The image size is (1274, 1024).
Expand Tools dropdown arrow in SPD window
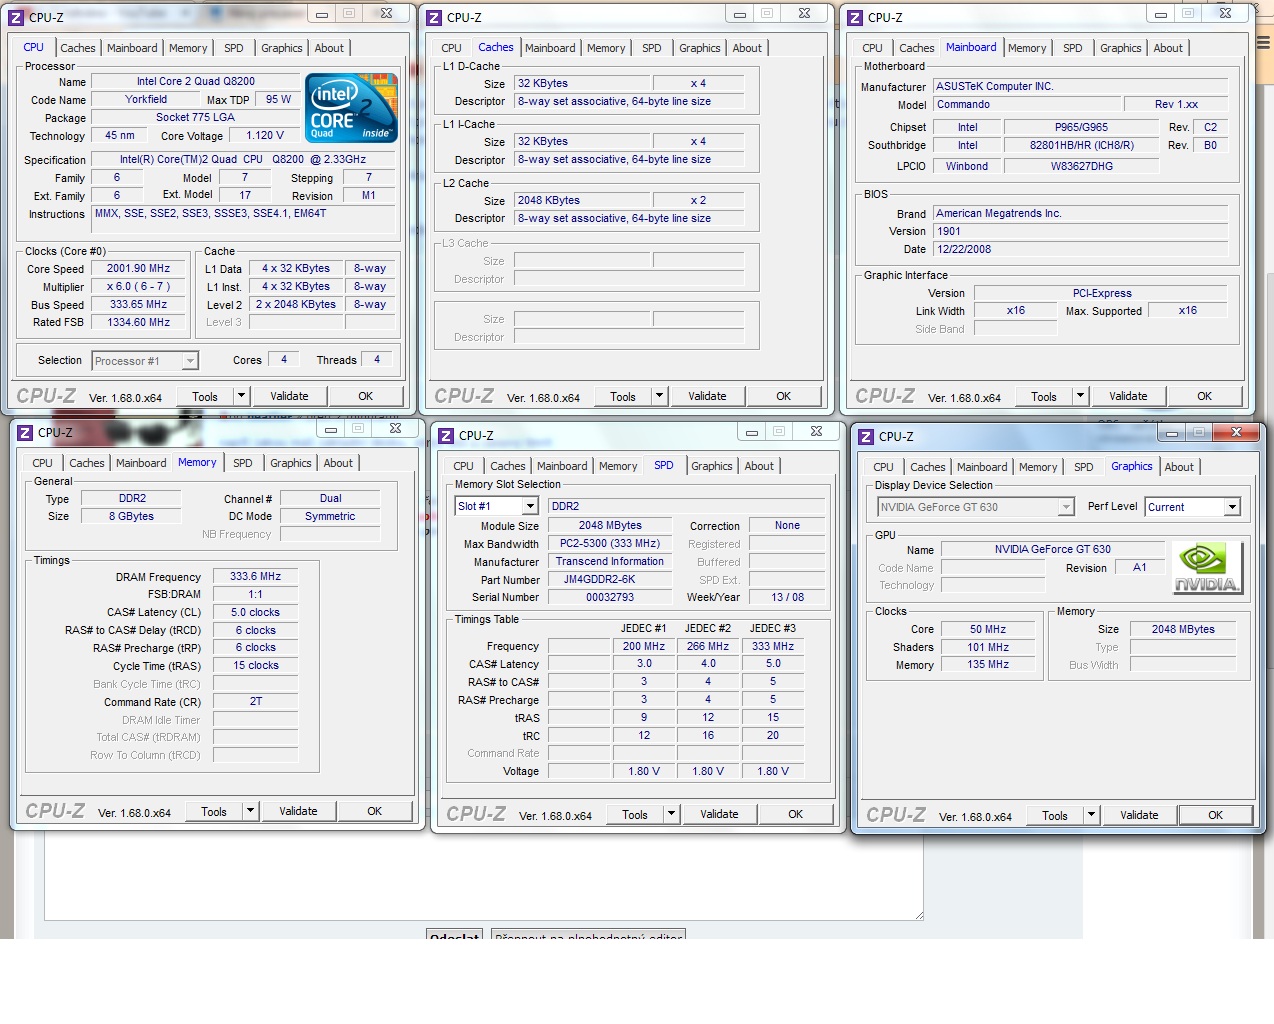point(671,815)
